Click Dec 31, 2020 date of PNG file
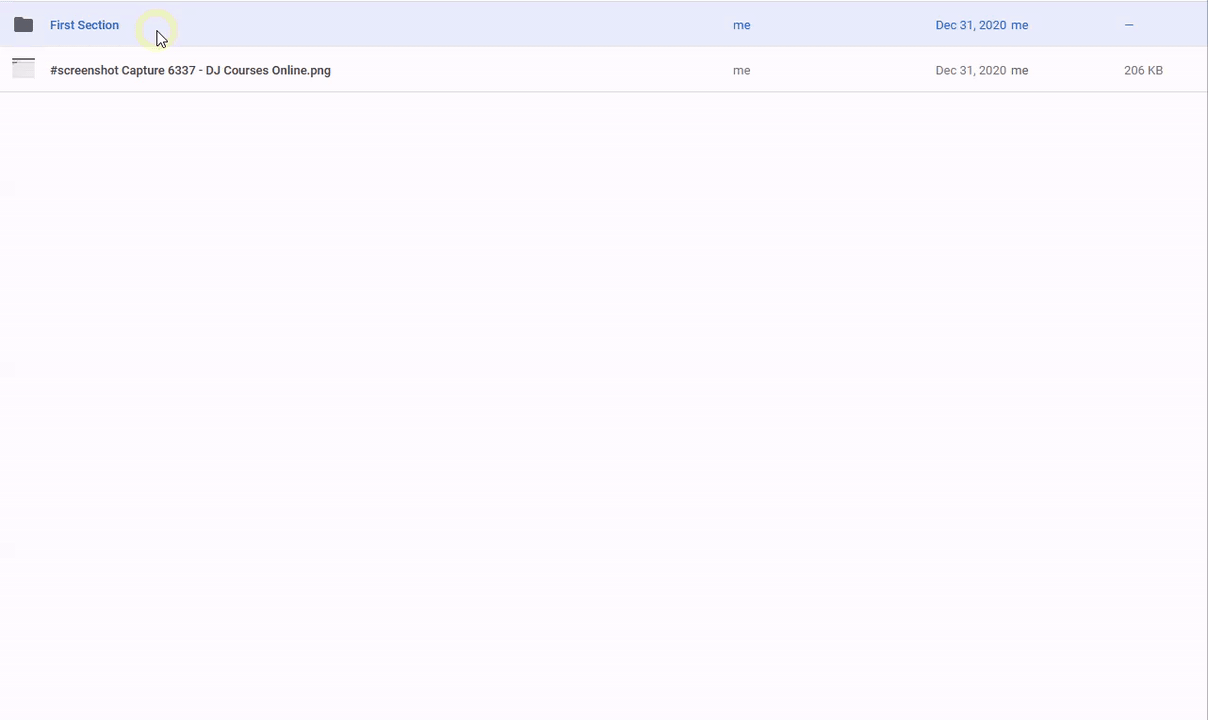Screen dimensions: 1208x720 pyautogui.click(x=970, y=70)
